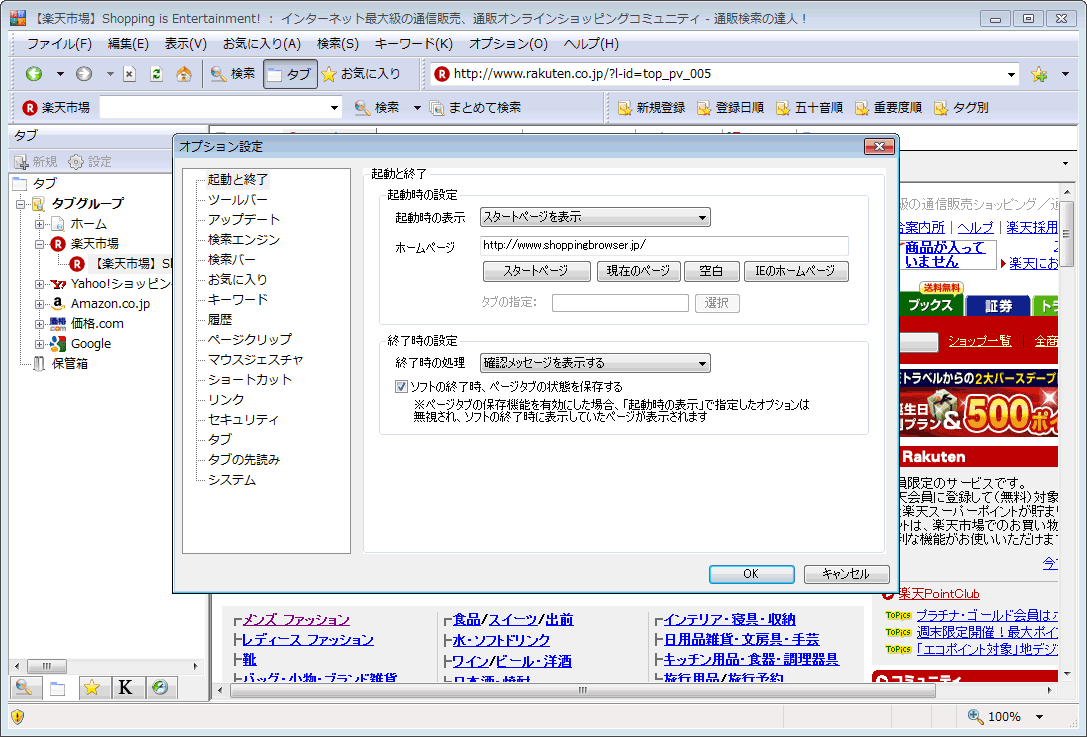
Task: Click 新規 in the tab sidebar panel
Action: tap(35, 162)
